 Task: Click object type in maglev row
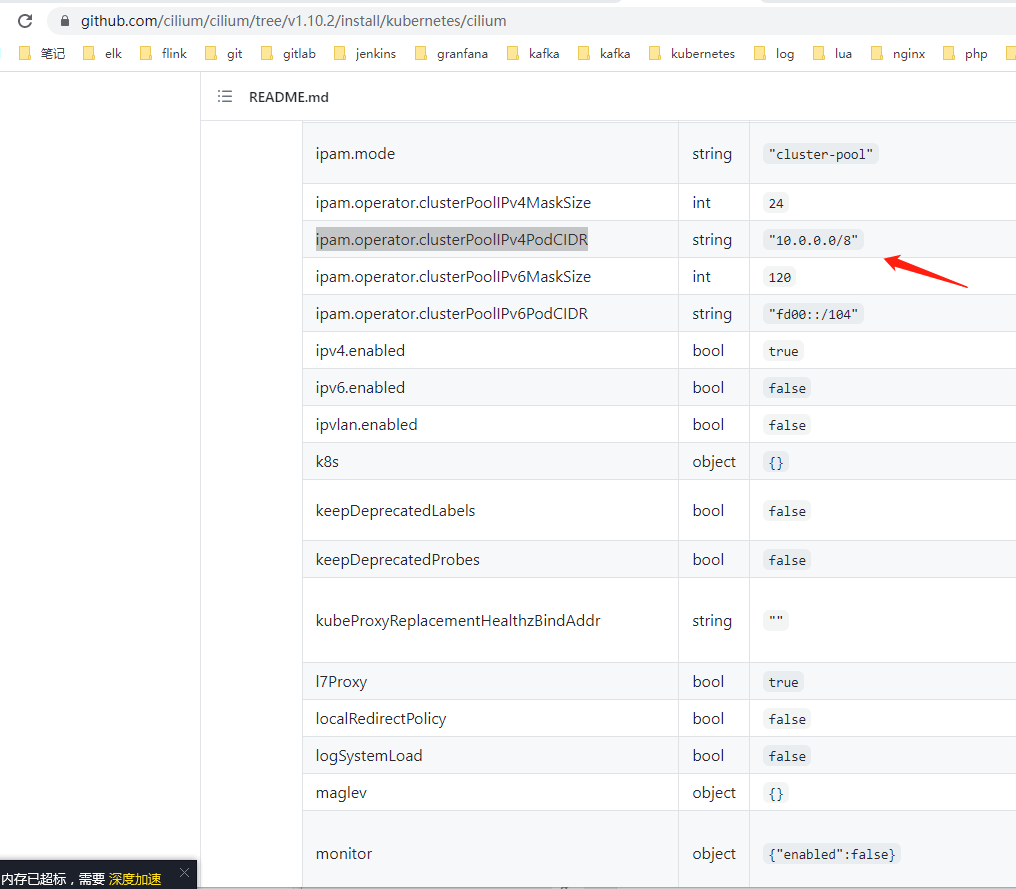coord(714,792)
